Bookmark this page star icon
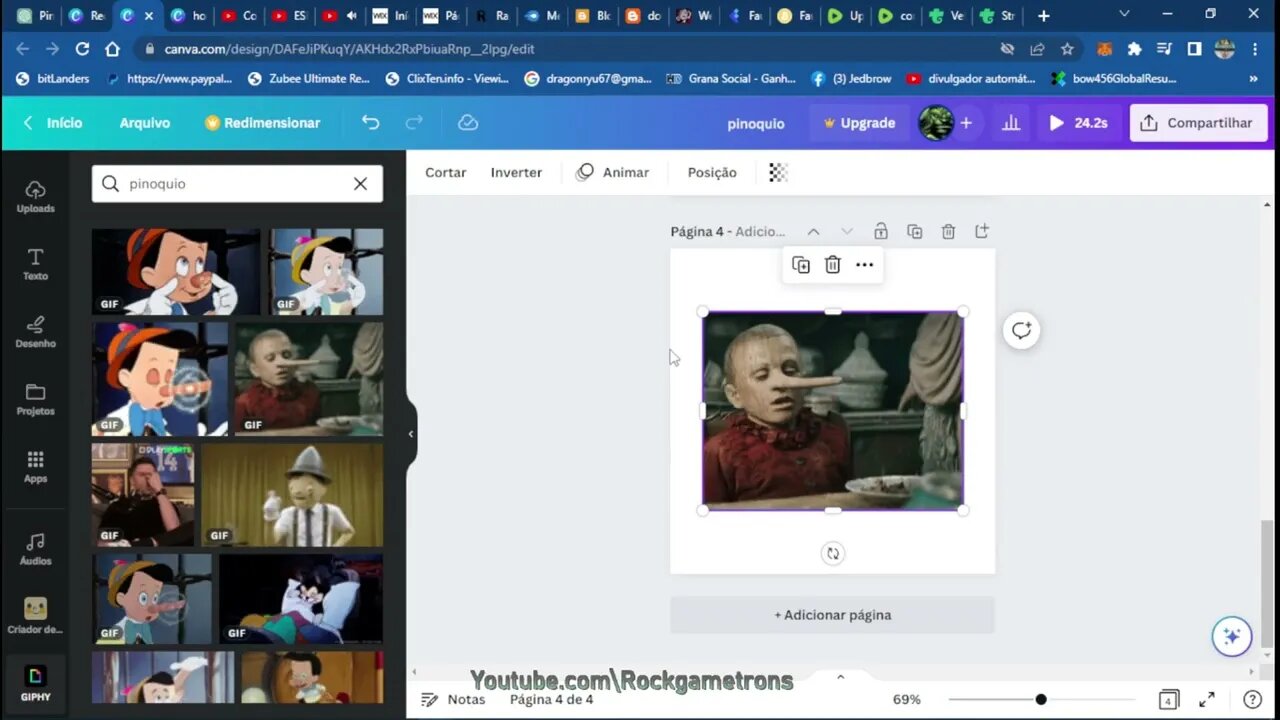The image size is (1280, 720). (x=1067, y=48)
